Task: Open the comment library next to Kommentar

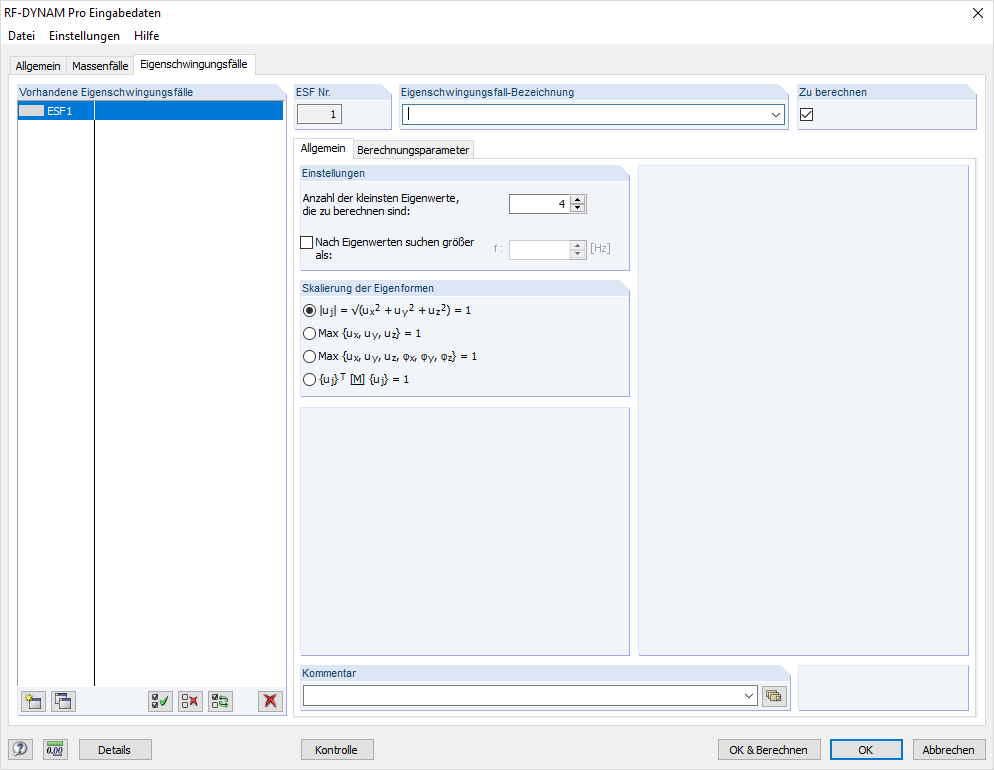Action: (774, 695)
